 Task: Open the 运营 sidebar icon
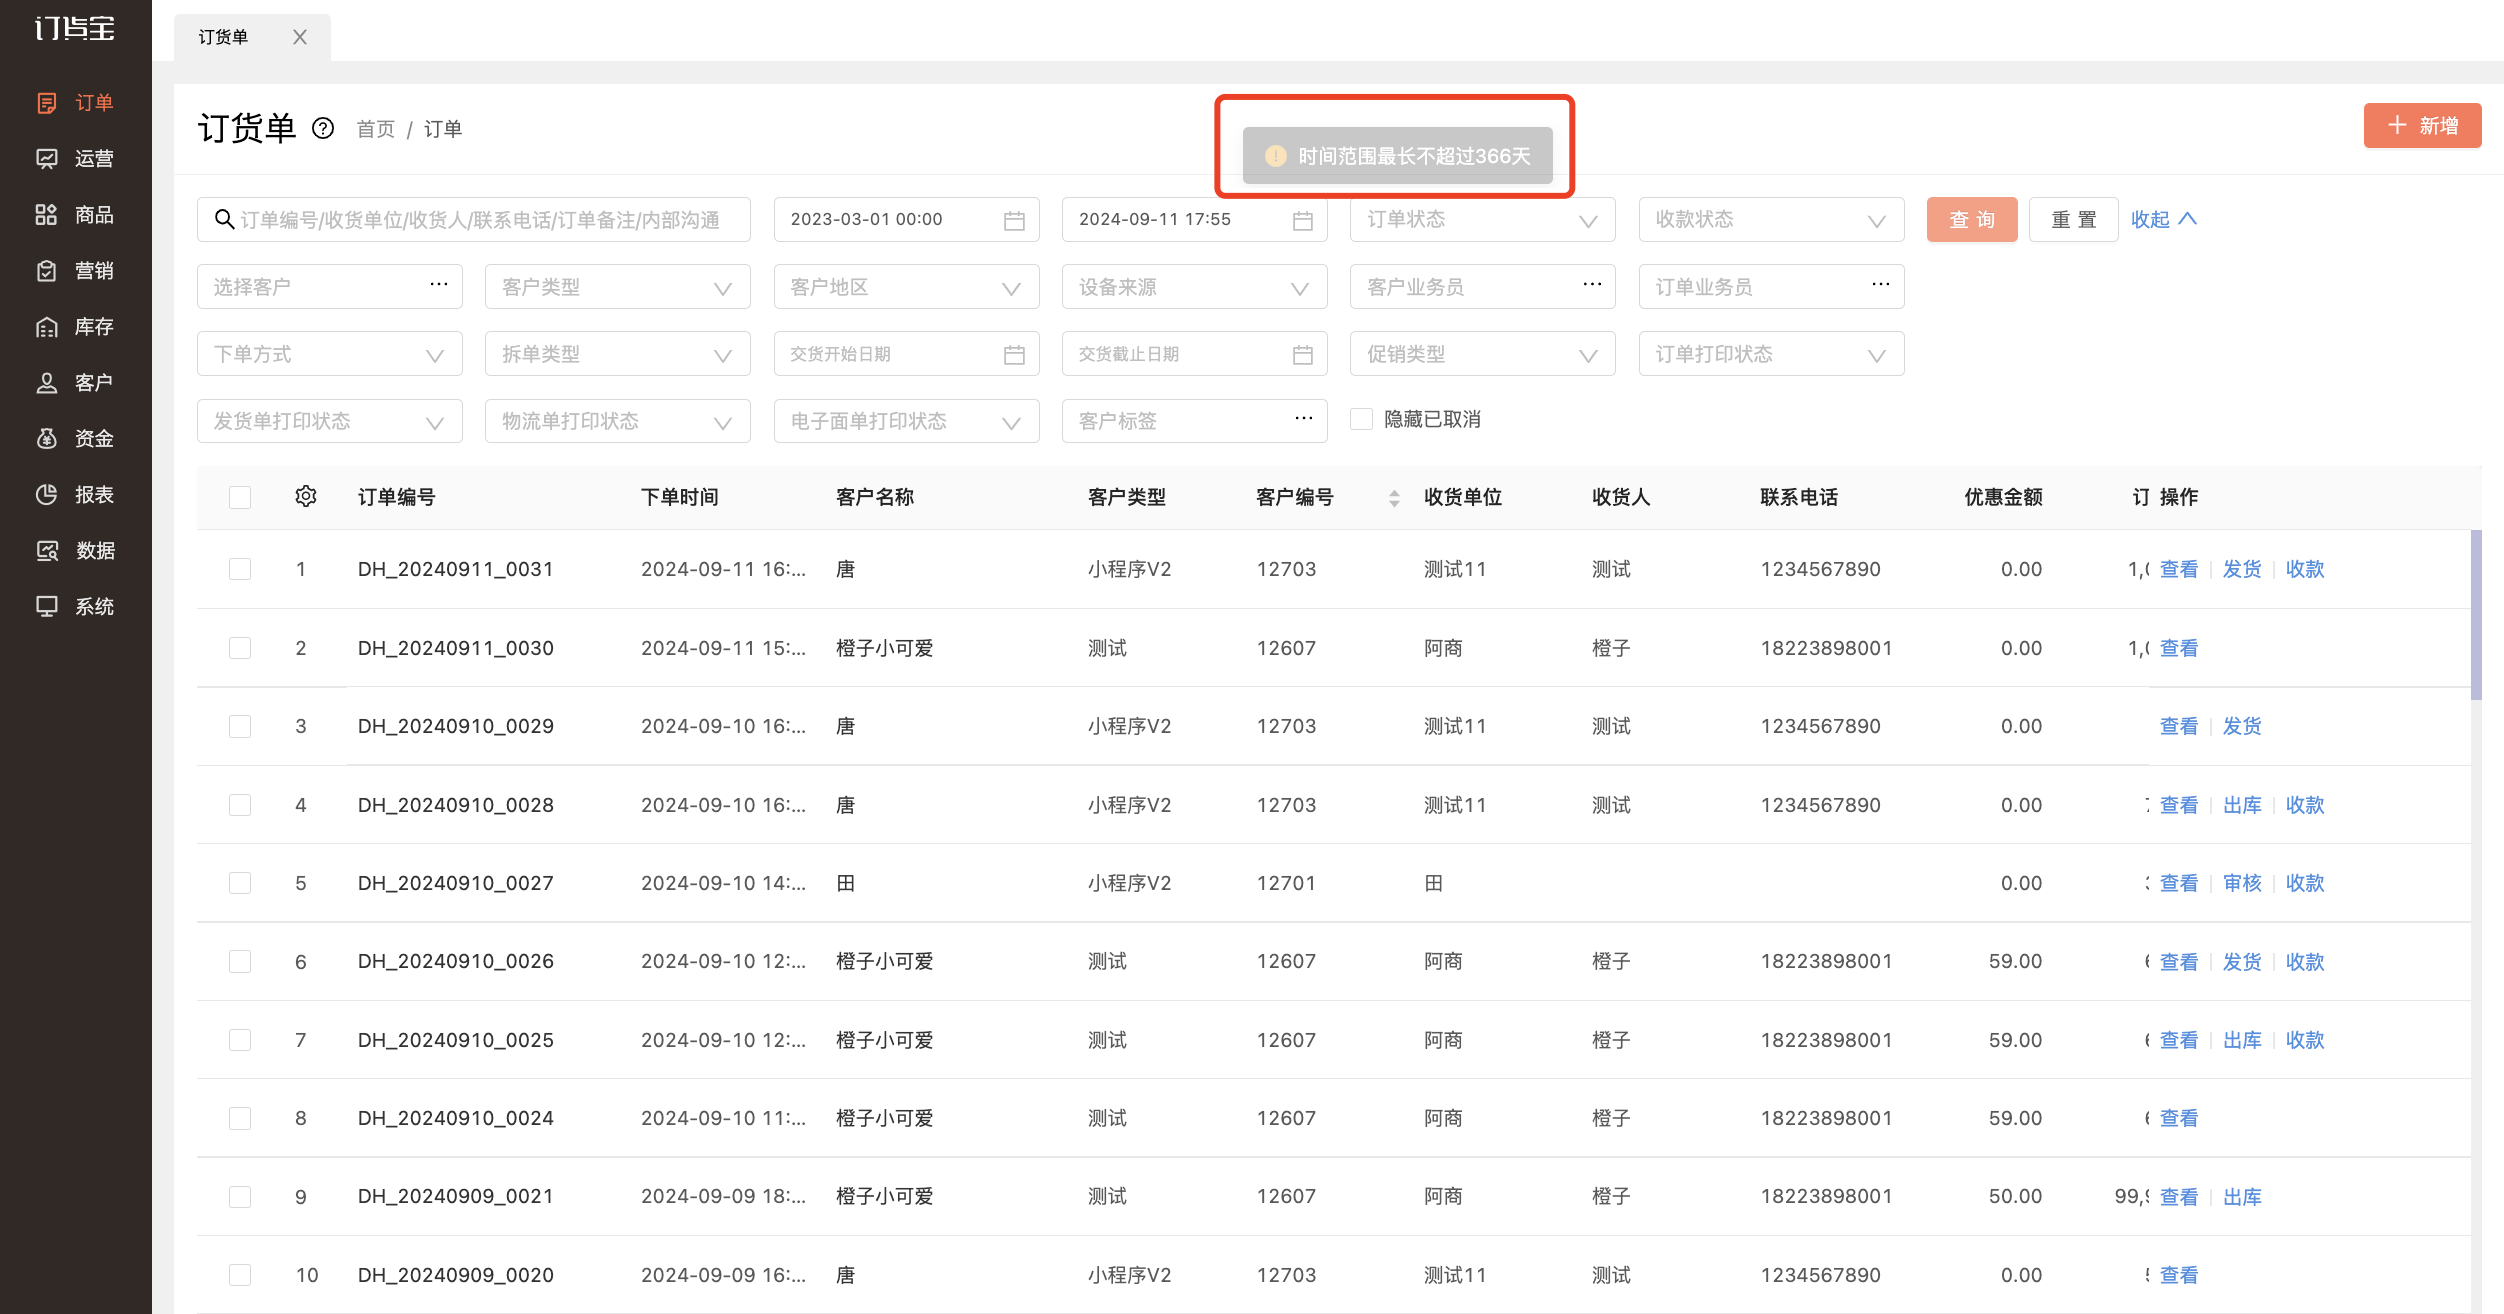[x=47, y=159]
